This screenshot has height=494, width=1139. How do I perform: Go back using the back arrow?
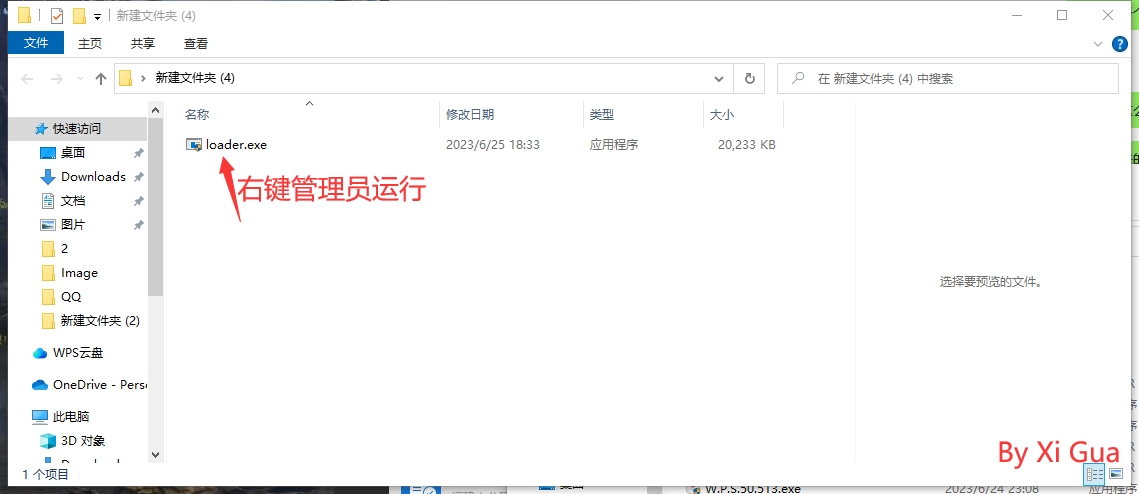(27, 79)
